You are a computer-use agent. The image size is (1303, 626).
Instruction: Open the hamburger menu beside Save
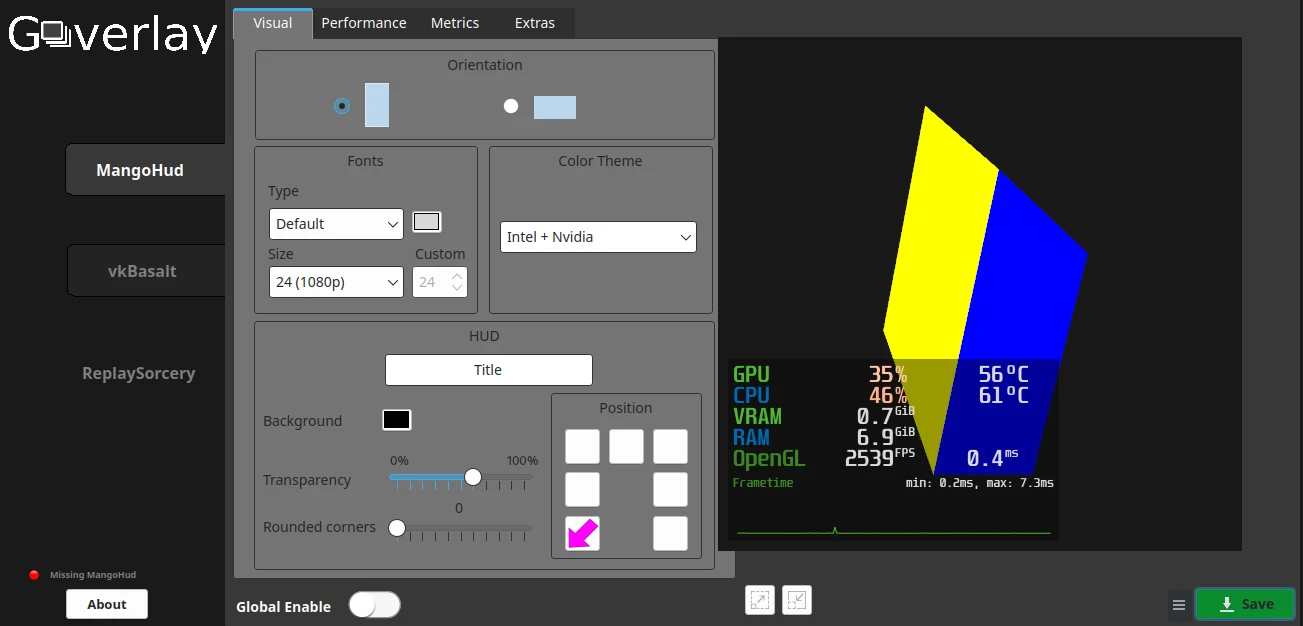[x=1179, y=605]
